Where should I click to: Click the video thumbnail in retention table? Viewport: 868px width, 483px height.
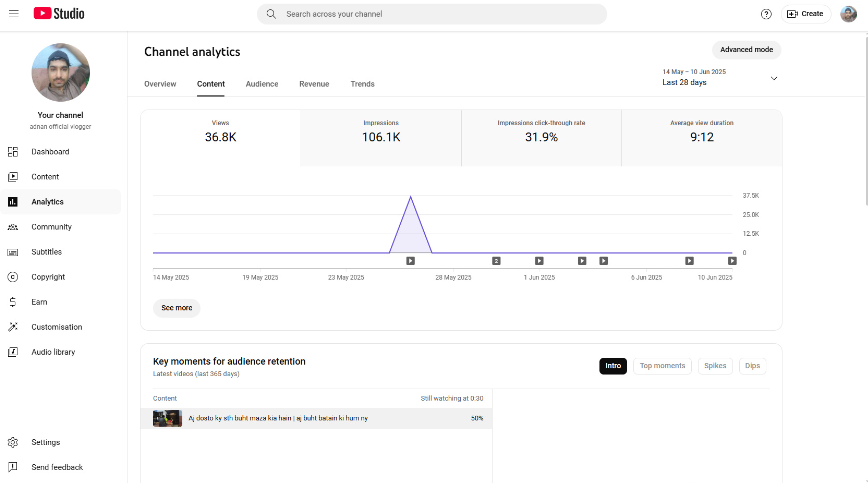point(167,418)
